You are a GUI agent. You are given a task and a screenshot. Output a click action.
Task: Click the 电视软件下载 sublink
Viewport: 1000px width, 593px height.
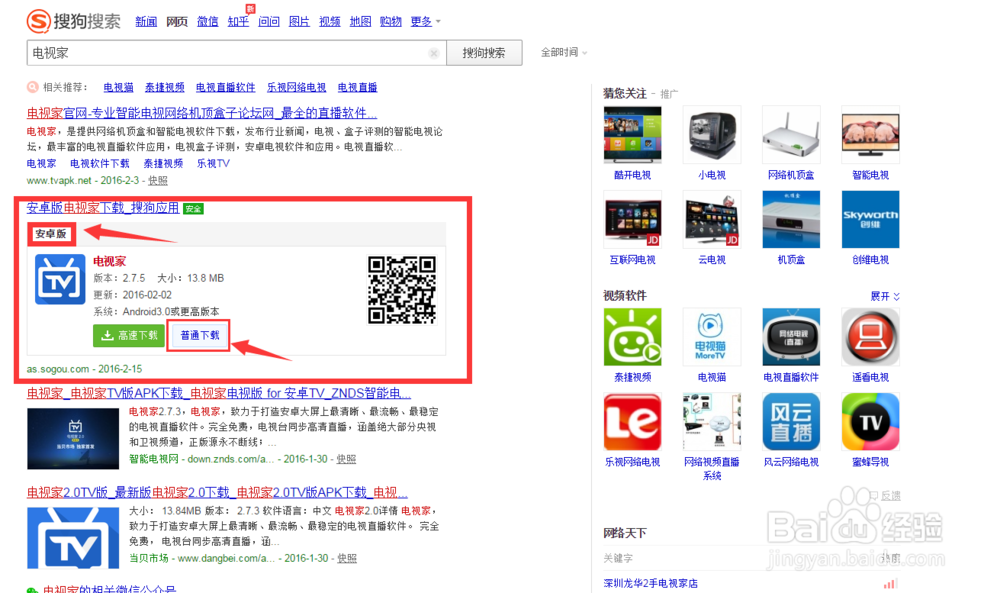tap(99, 163)
